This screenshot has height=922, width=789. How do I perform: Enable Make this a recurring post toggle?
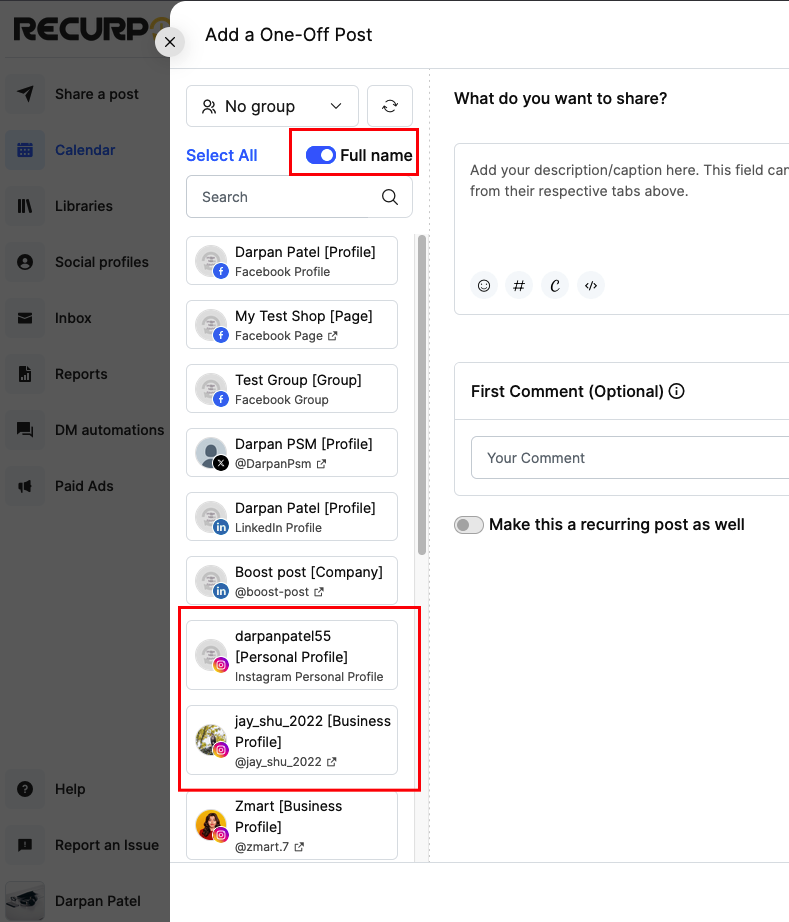point(469,525)
